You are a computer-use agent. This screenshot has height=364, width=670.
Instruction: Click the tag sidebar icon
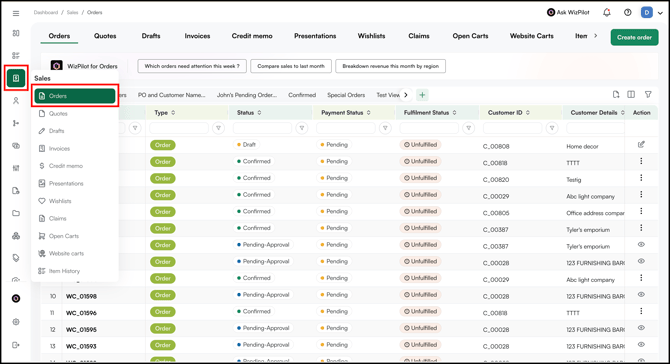tap(16, 258)
